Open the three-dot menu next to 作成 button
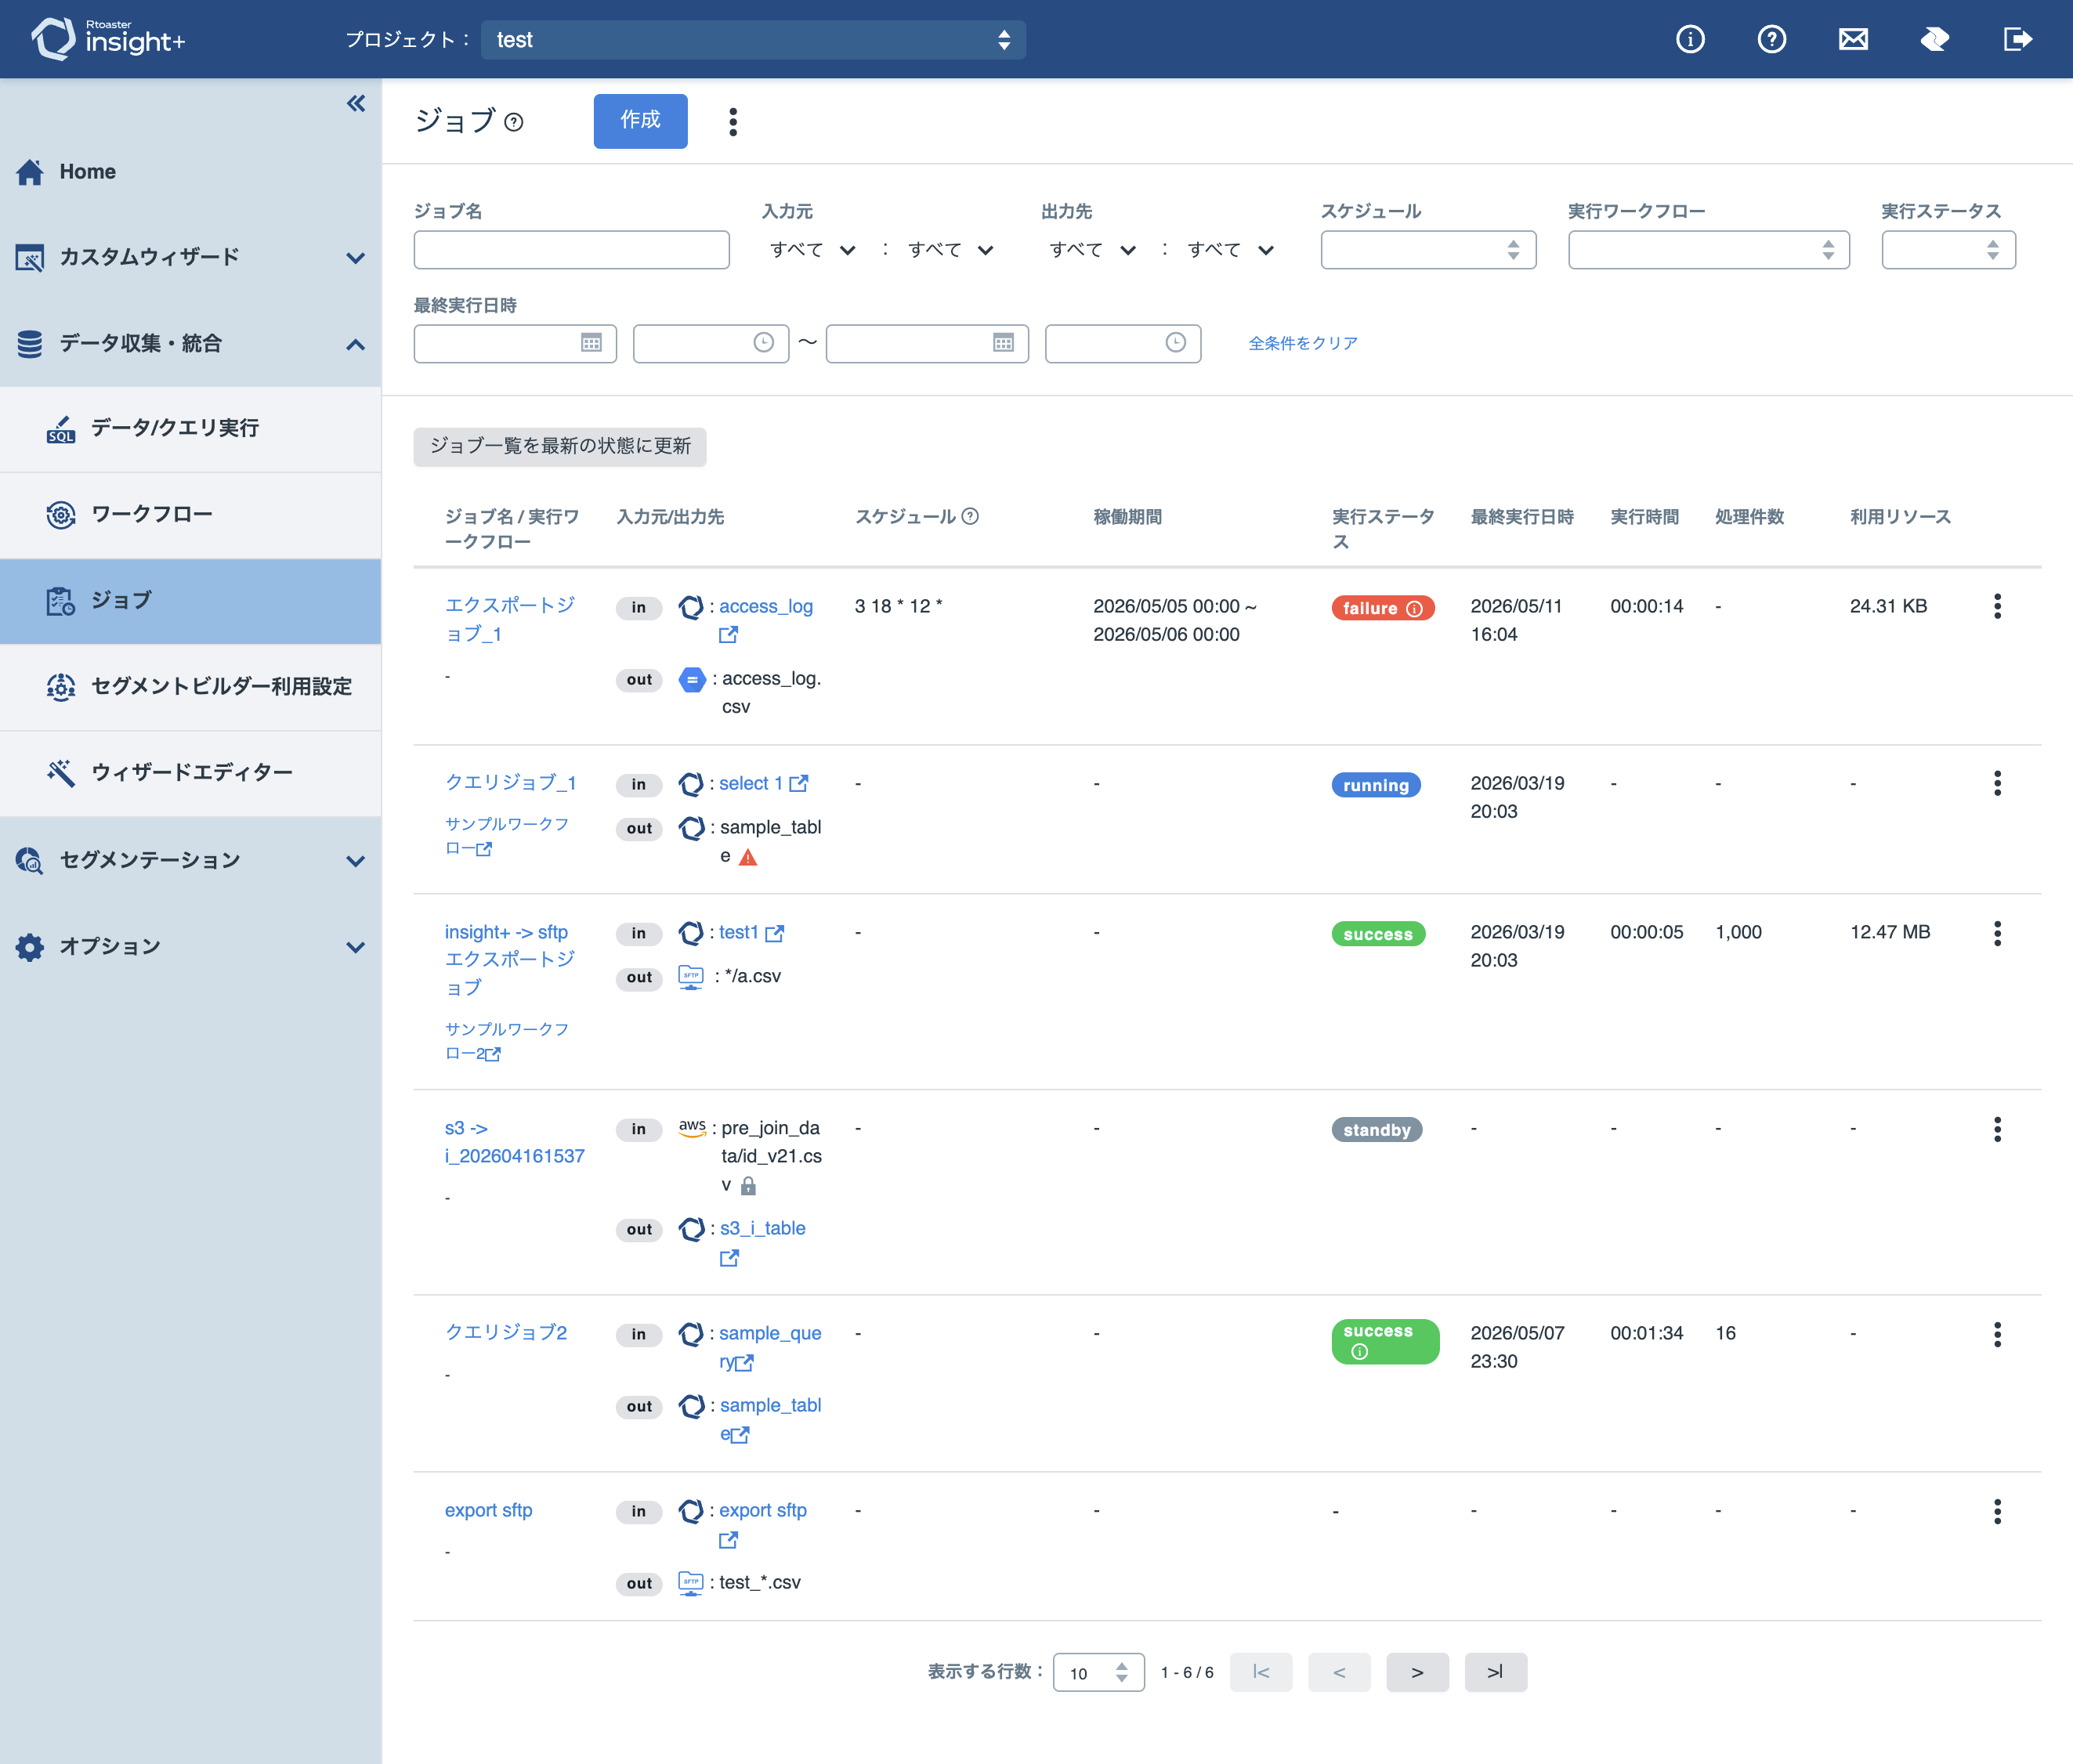Screen dimensions: 2073x1764 (733, 122)
